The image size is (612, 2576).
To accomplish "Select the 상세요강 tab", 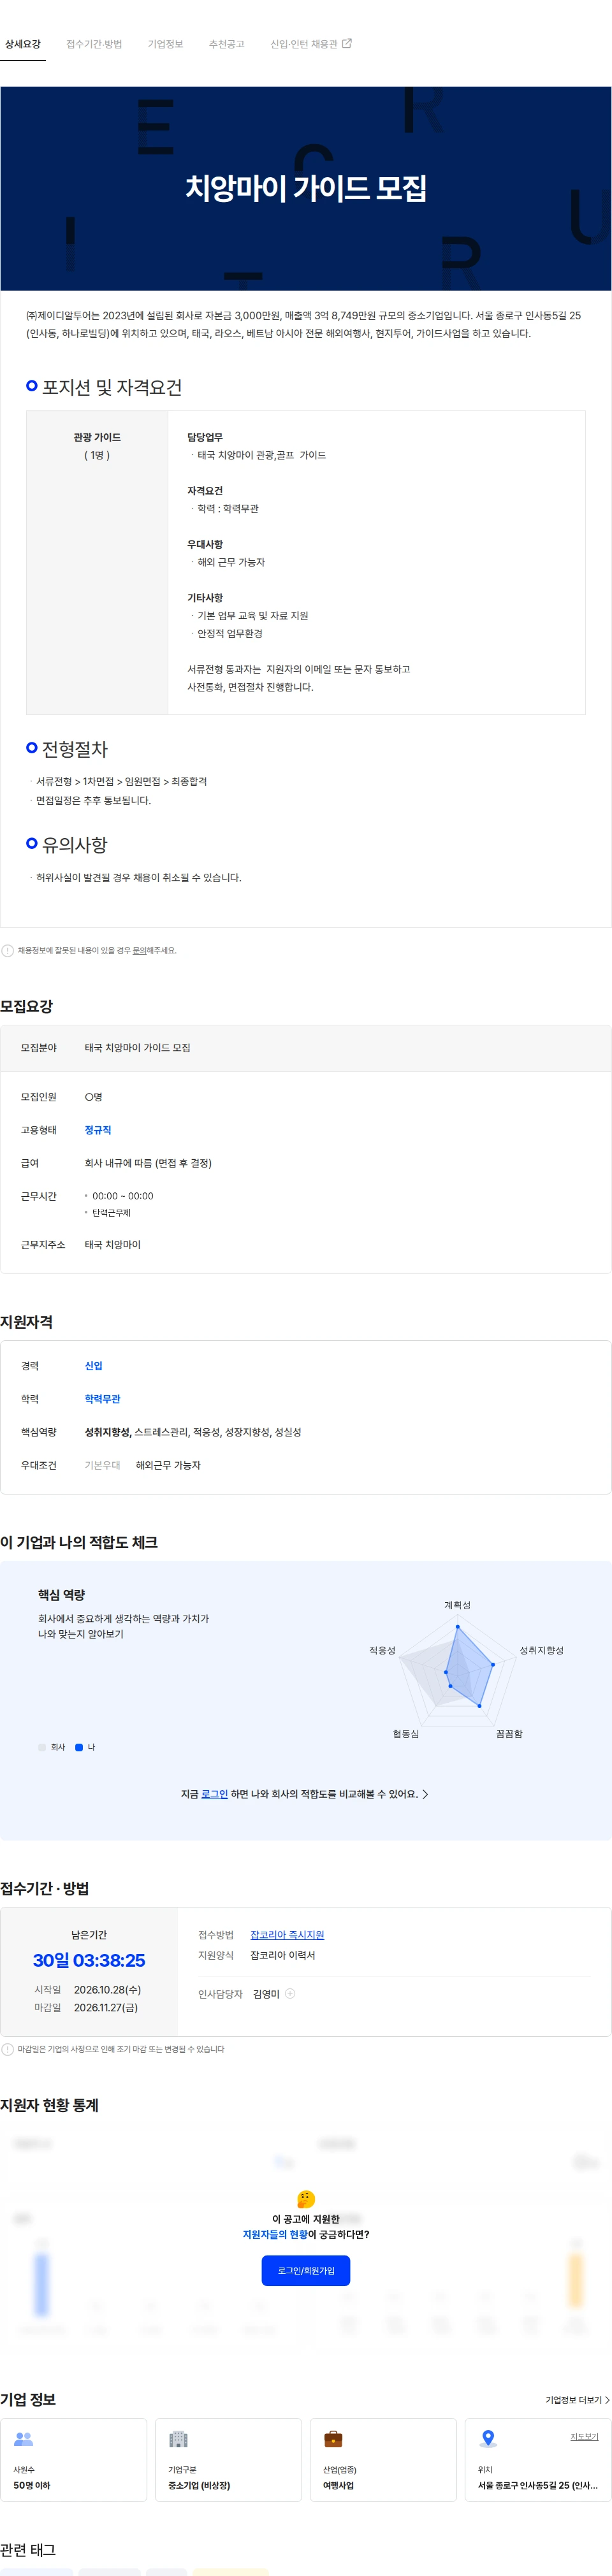I will [x=23, y=44].
